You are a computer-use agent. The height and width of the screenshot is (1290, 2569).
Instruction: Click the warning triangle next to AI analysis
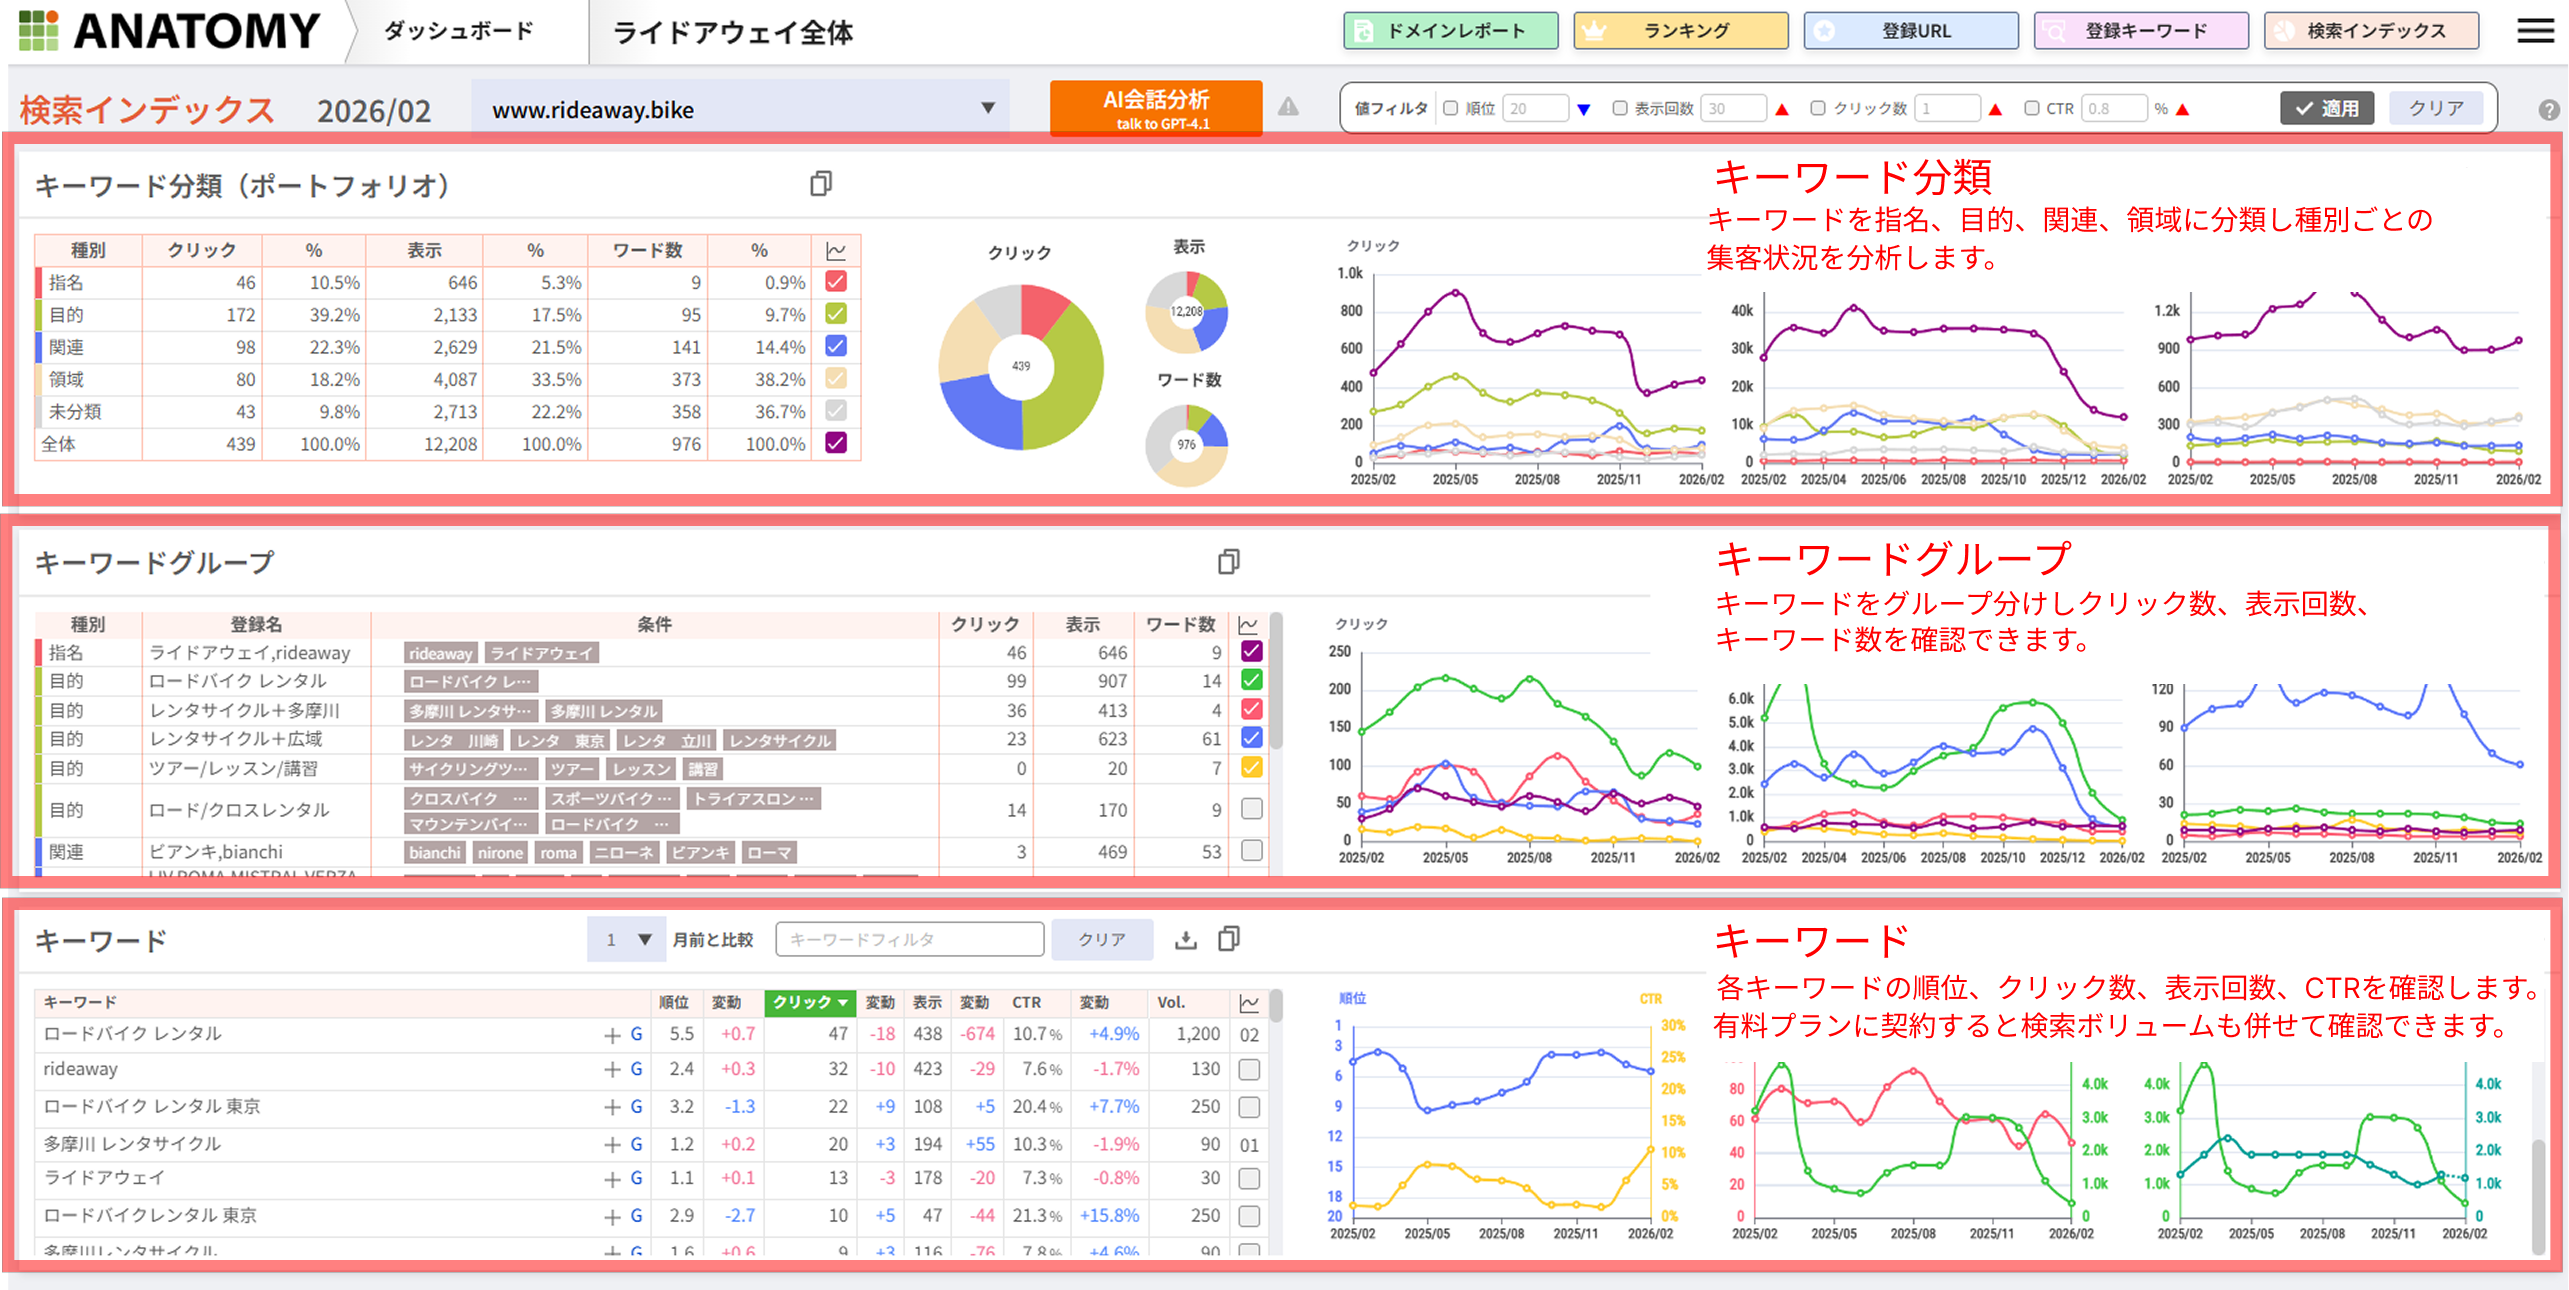click(x=1288, y=107)
